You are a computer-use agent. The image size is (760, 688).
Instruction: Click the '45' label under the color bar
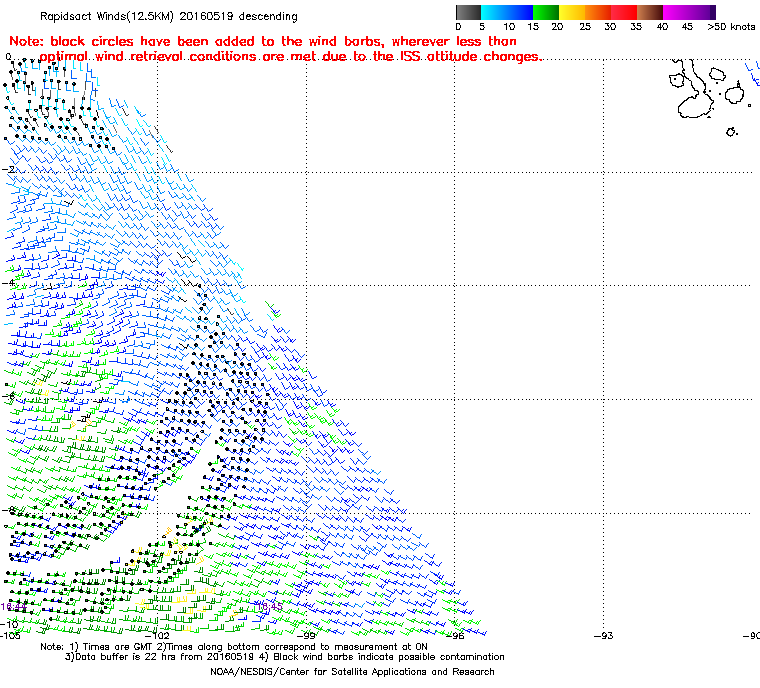(687, 27)
